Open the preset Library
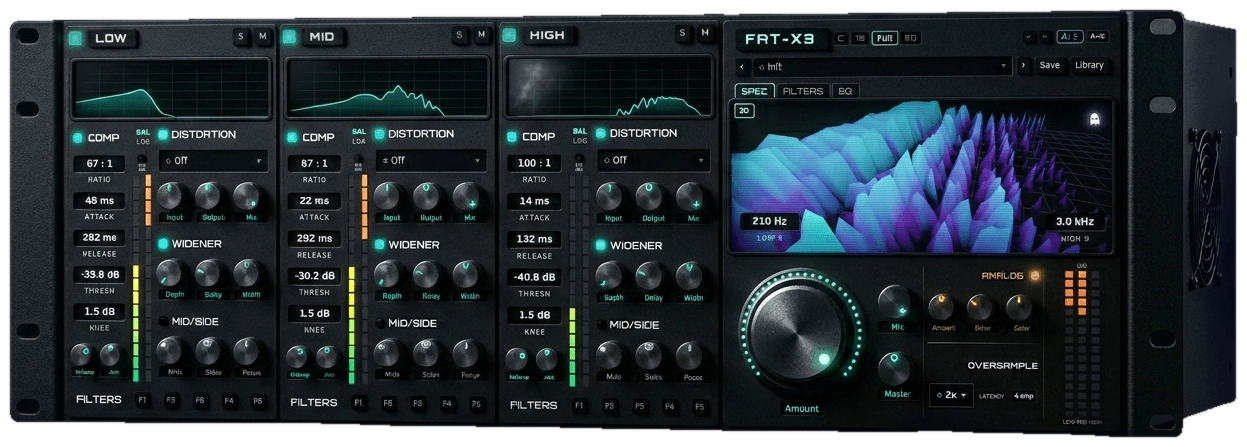The image size is (1247, 447). (x=1089, y=65)
